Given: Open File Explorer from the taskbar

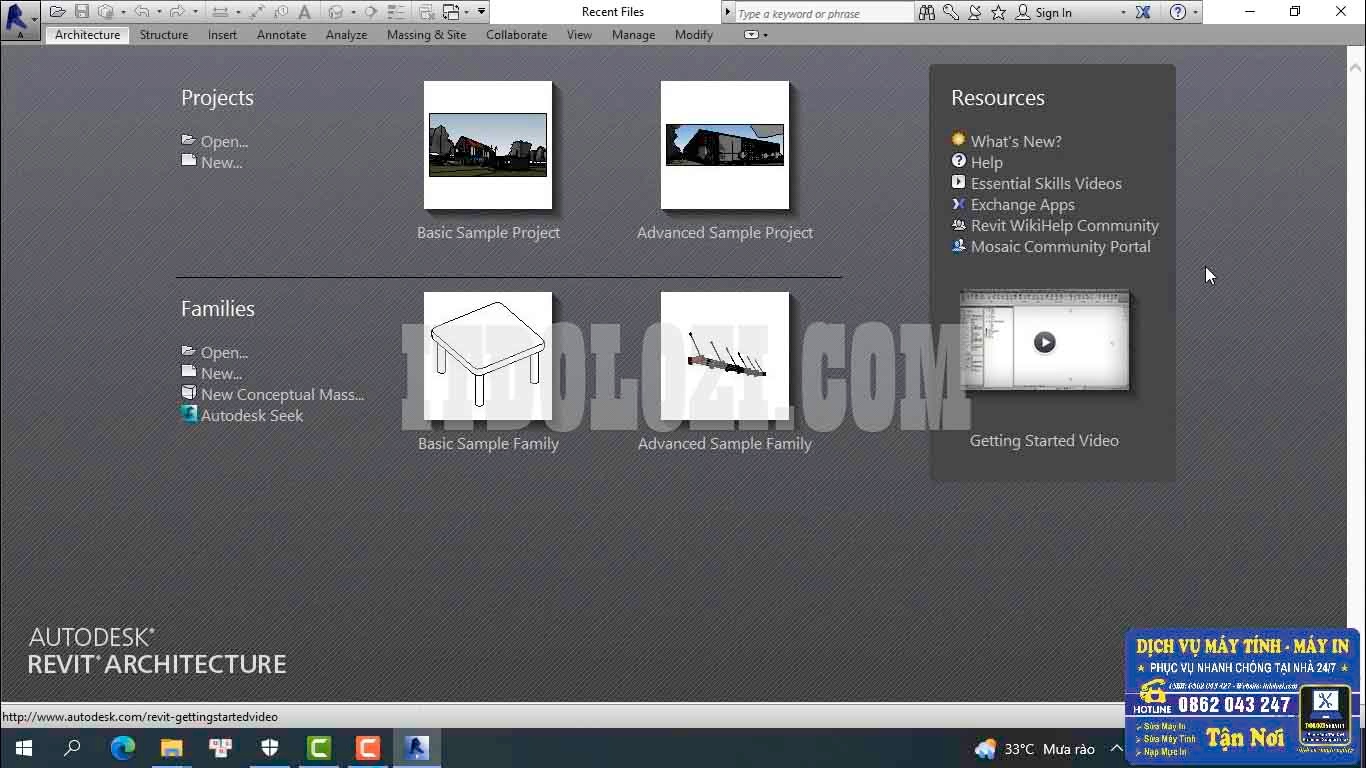Looking at the screenshot, I should [172, 748].
